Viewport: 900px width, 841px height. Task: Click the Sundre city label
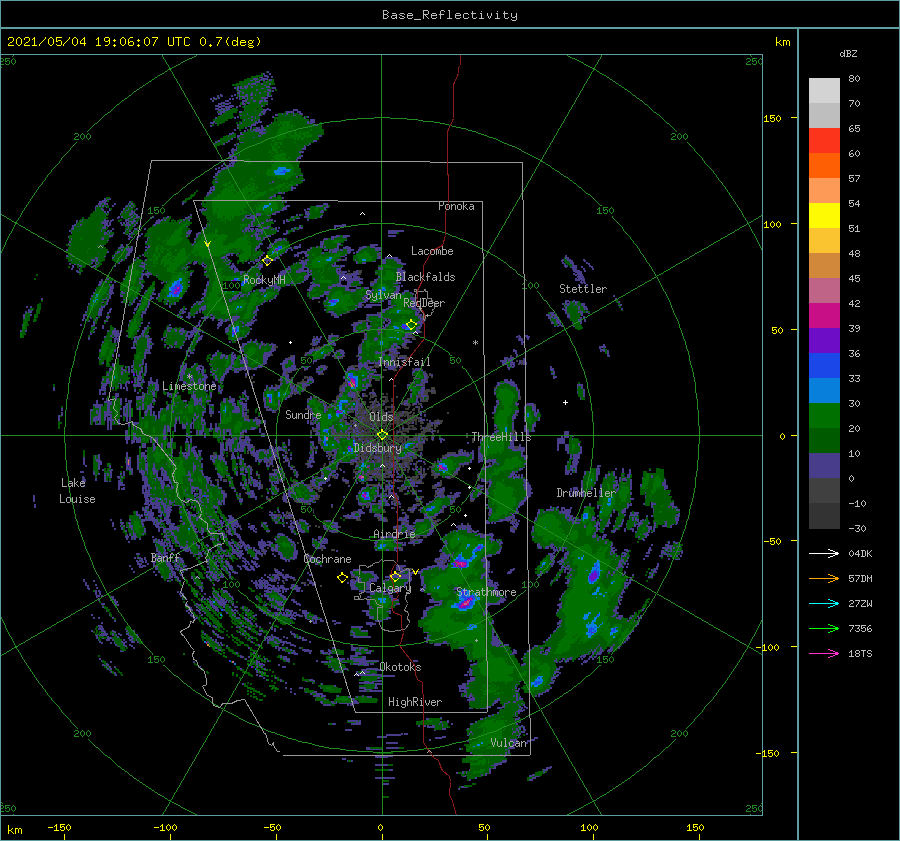click(304, 415)
